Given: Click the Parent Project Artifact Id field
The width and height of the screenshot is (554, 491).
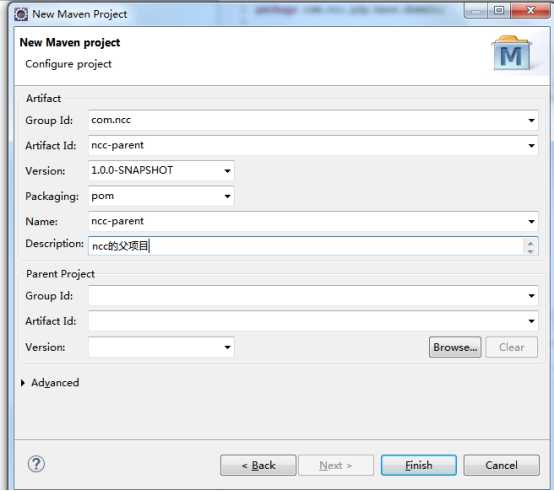Looking at the screenshot, I should click(x=313, y=321).
